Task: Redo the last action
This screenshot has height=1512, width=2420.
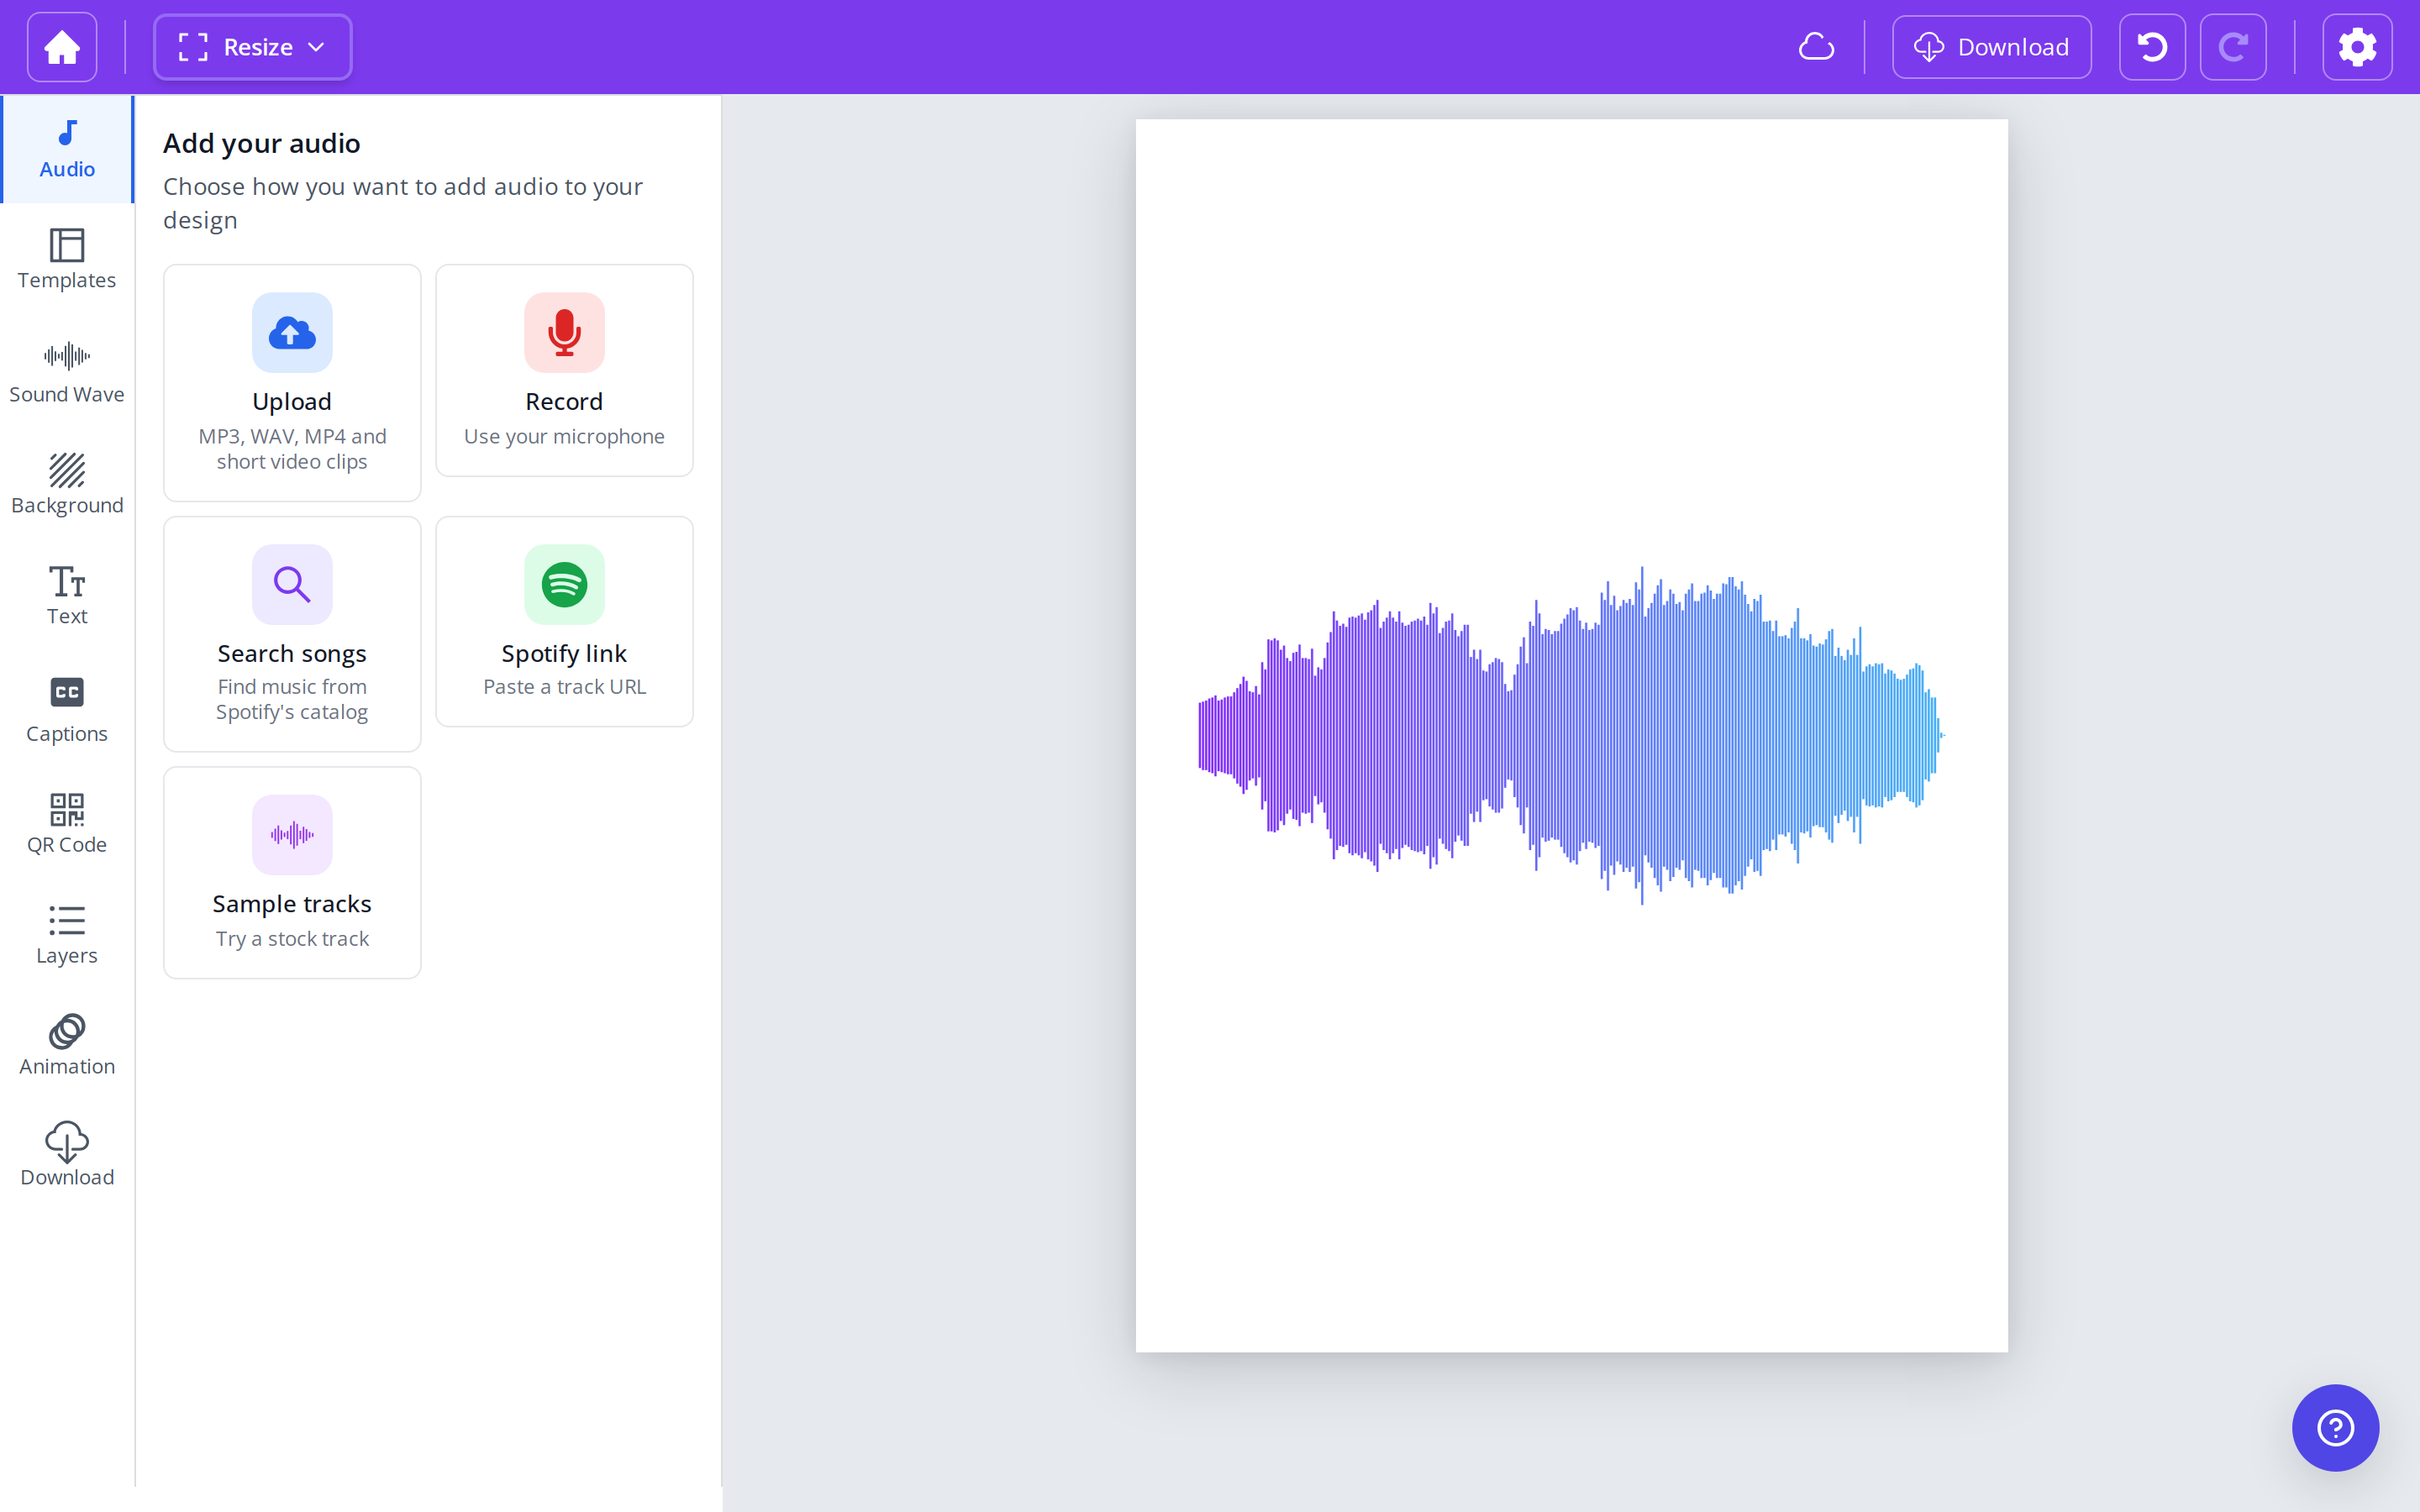Action: 2233,47
